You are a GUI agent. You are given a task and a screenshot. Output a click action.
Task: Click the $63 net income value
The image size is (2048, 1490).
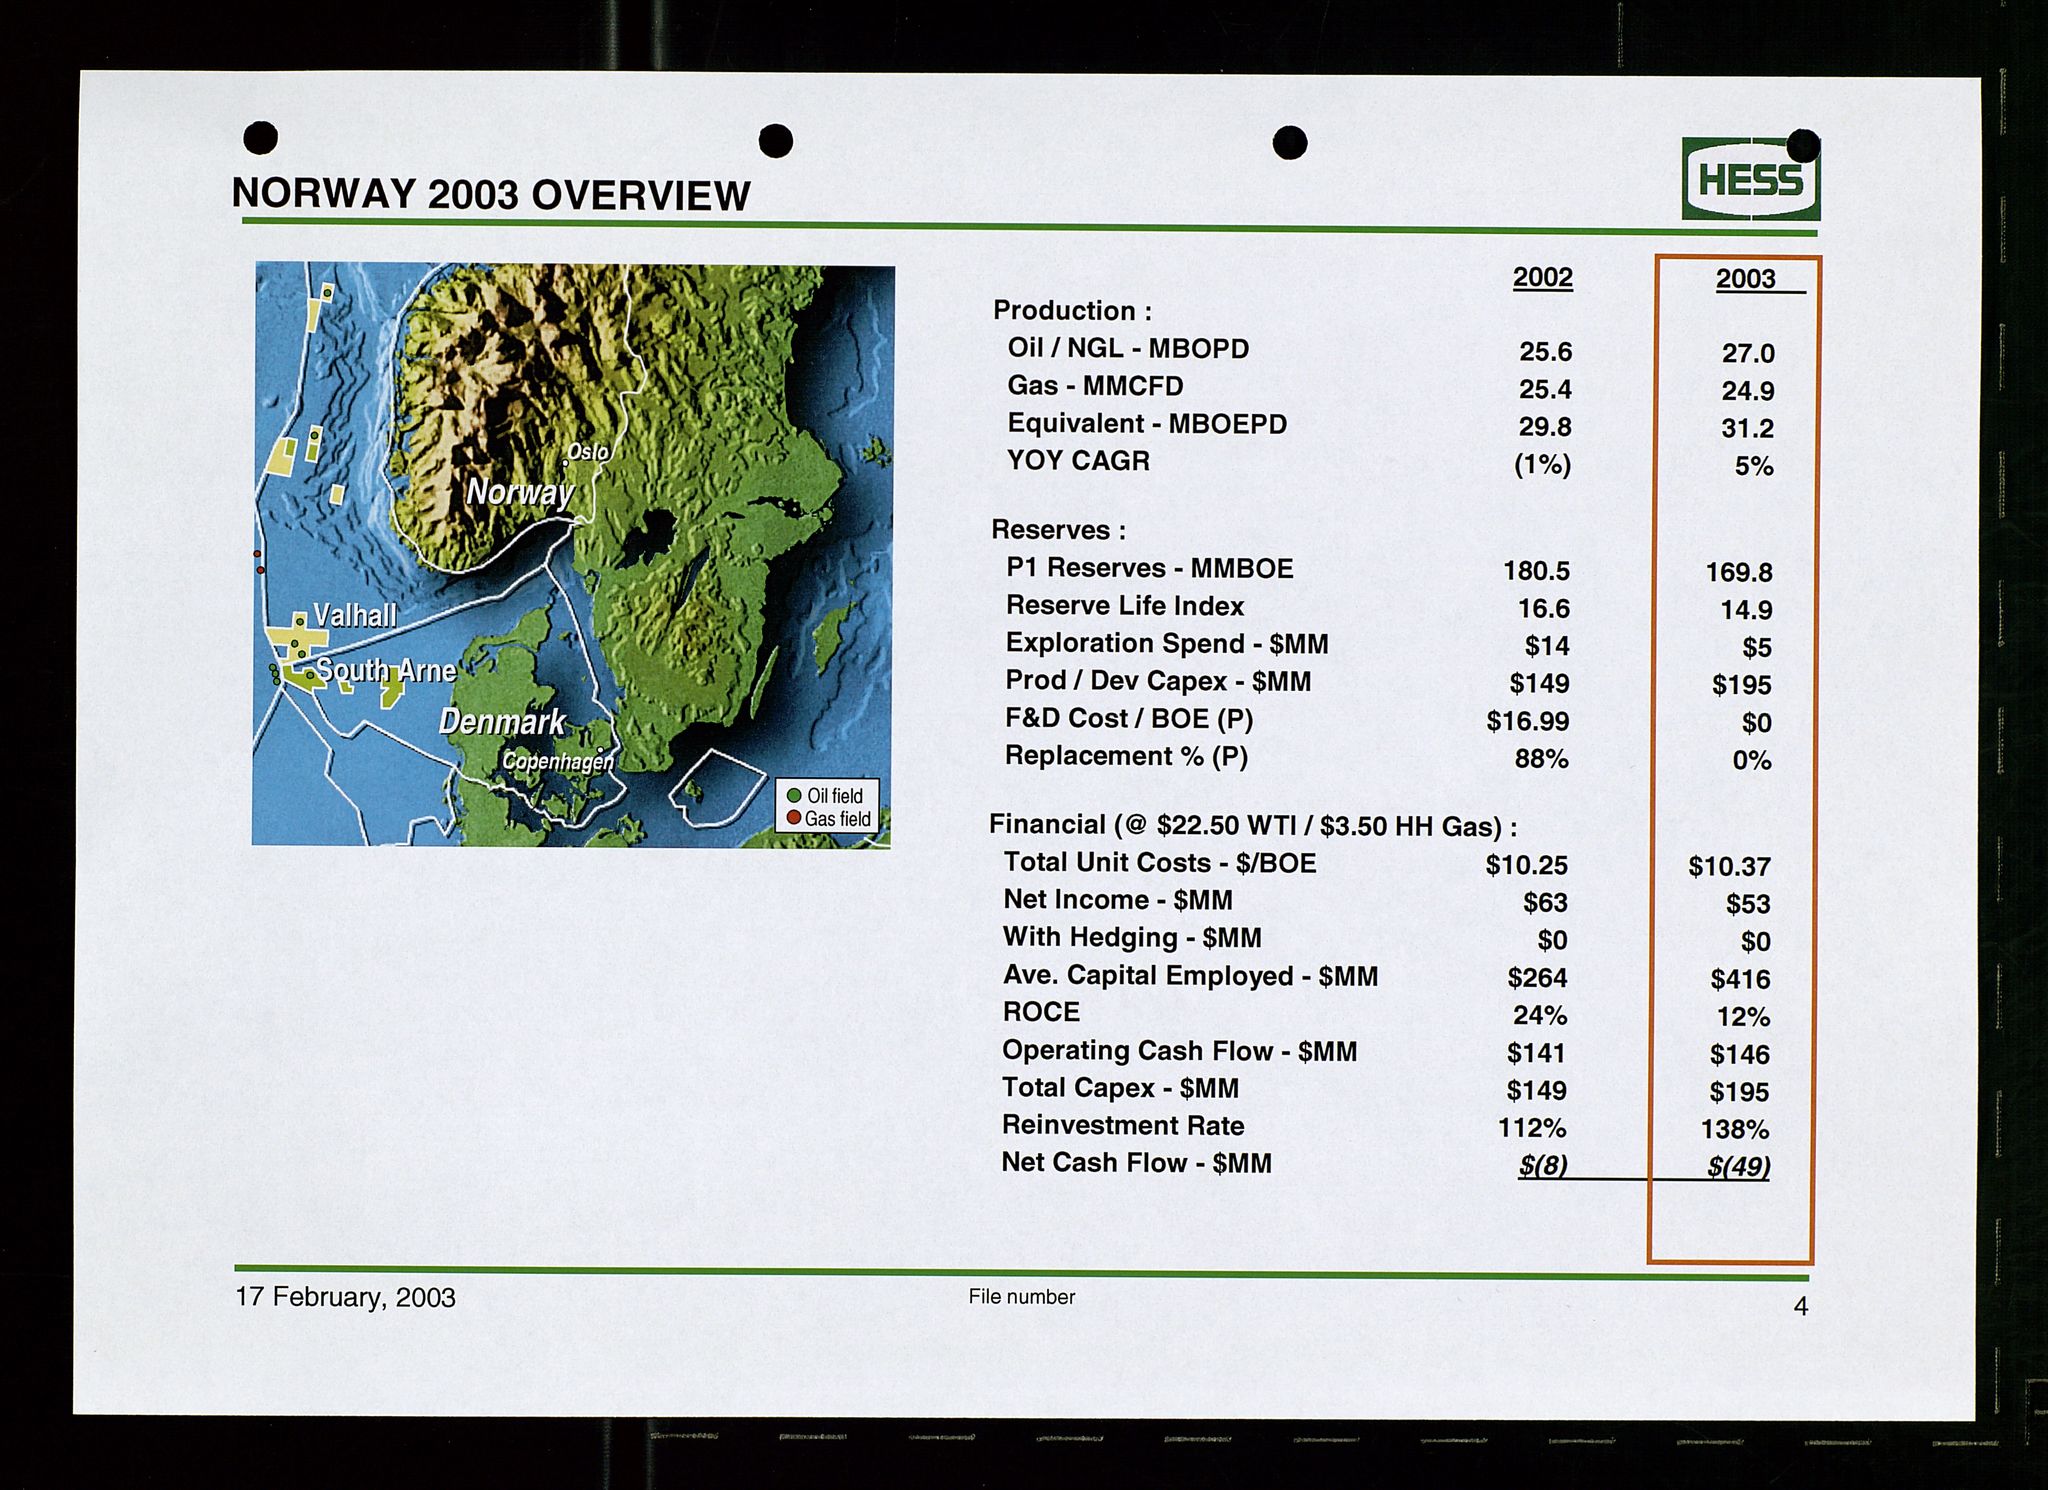point(1545,903)
